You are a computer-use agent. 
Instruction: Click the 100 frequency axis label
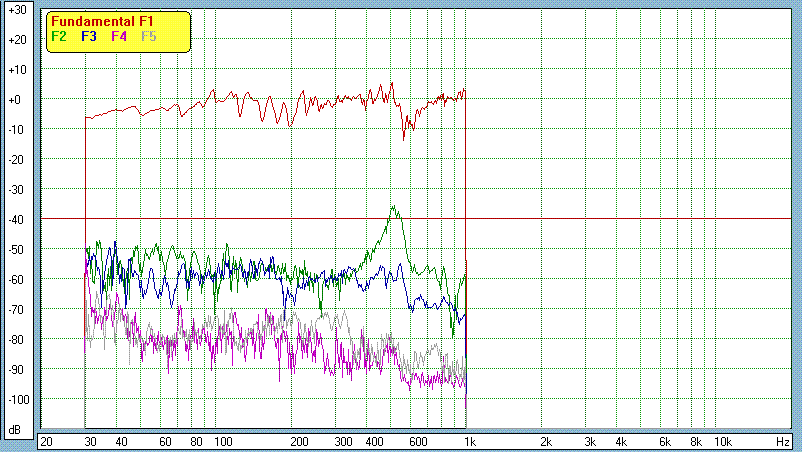(x=223, y=441)
